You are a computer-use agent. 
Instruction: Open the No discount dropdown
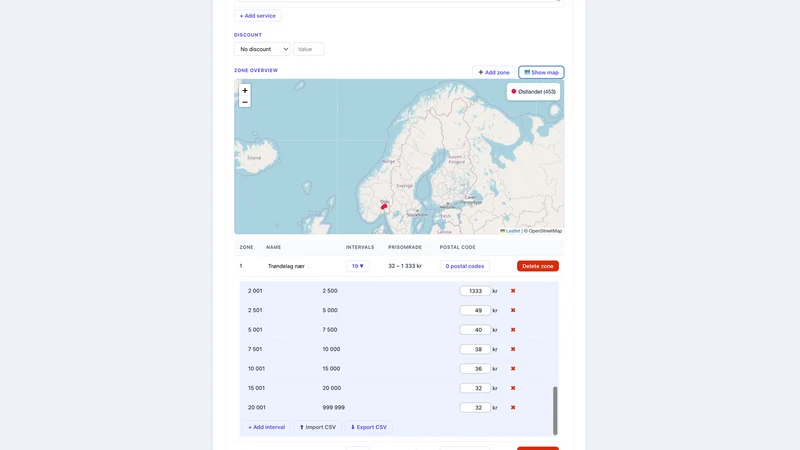click(262, 49)
